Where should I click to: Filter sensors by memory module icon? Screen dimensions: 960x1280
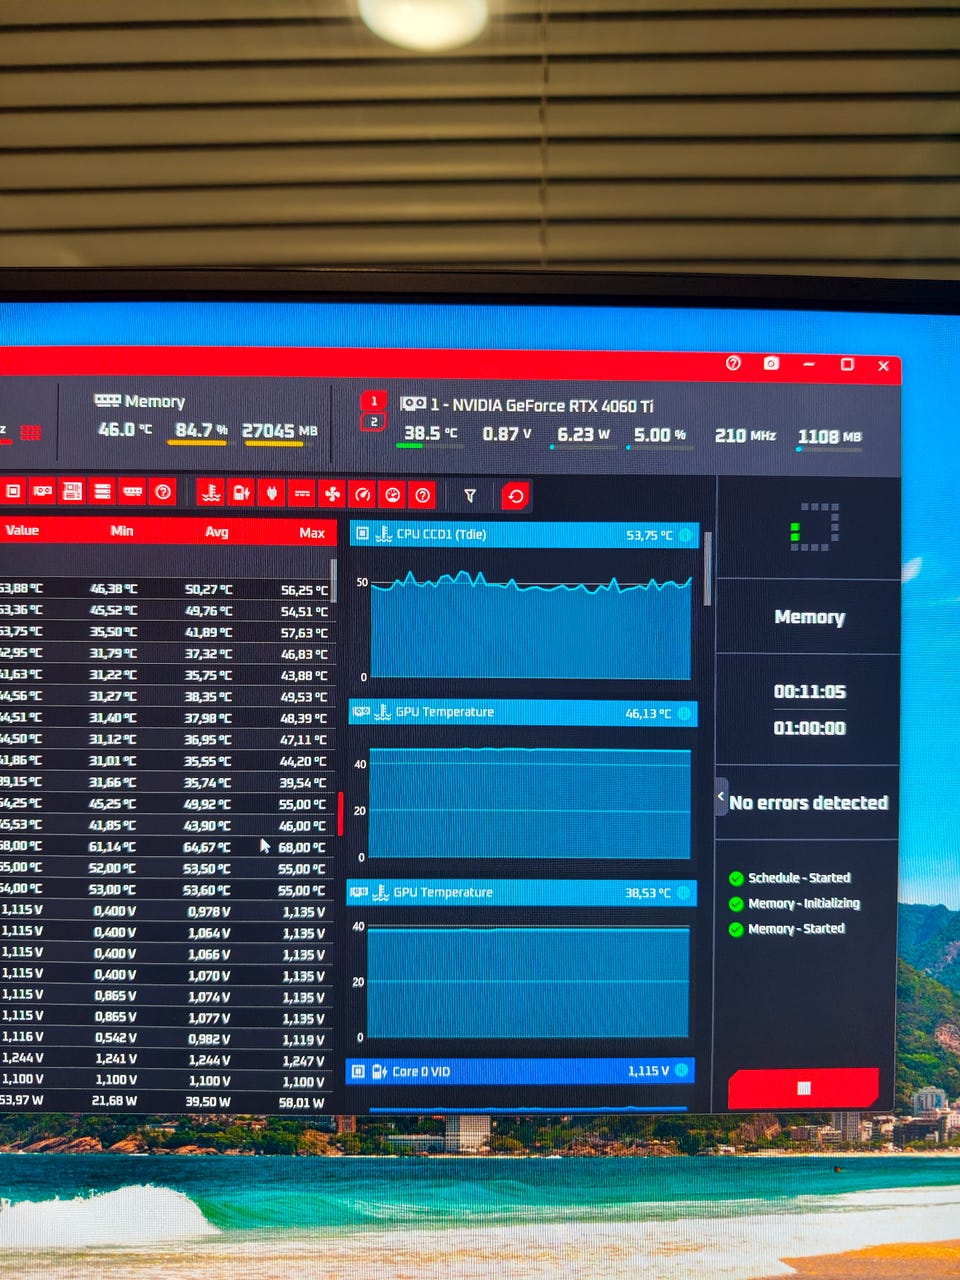[x=132, y=491]
